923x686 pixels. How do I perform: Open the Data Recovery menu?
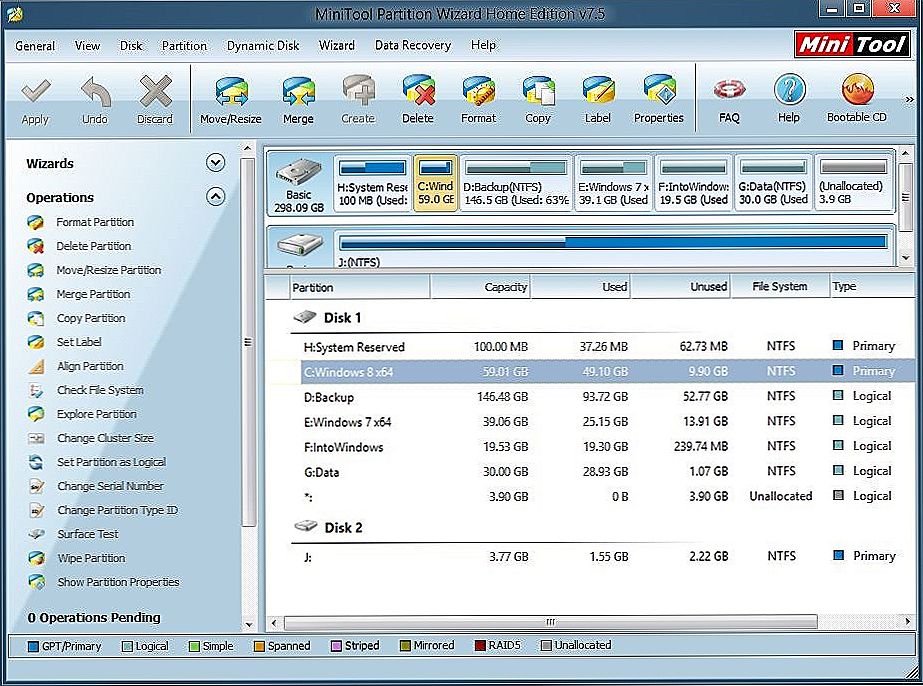(413, 46)
